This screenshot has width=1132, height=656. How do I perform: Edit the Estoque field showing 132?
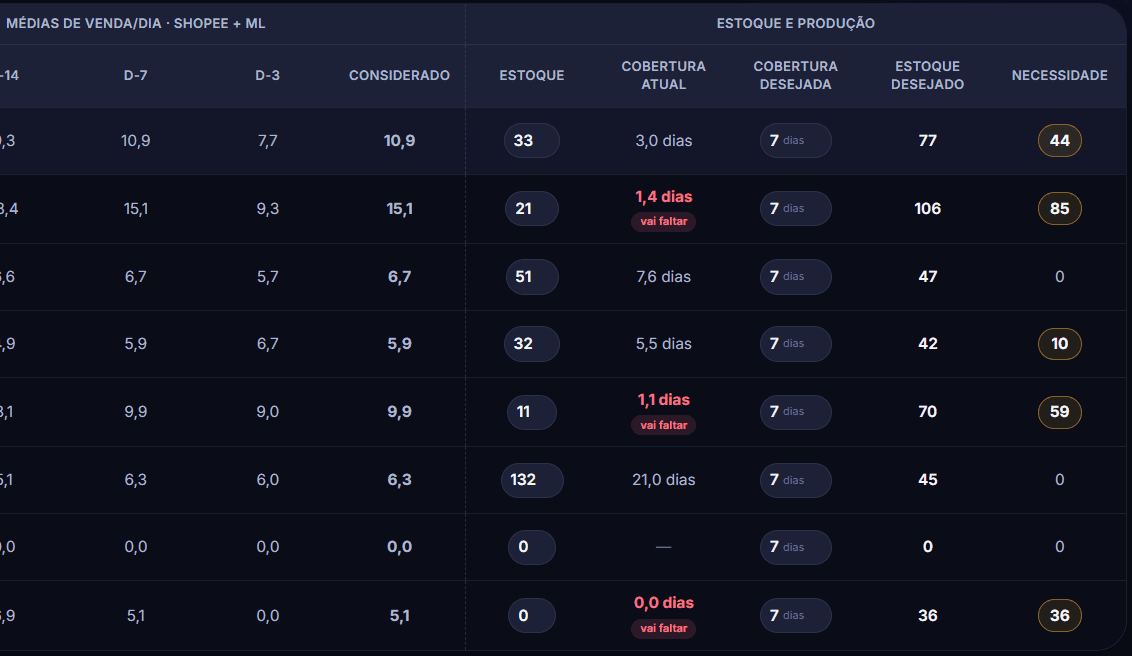pos(531,480)
